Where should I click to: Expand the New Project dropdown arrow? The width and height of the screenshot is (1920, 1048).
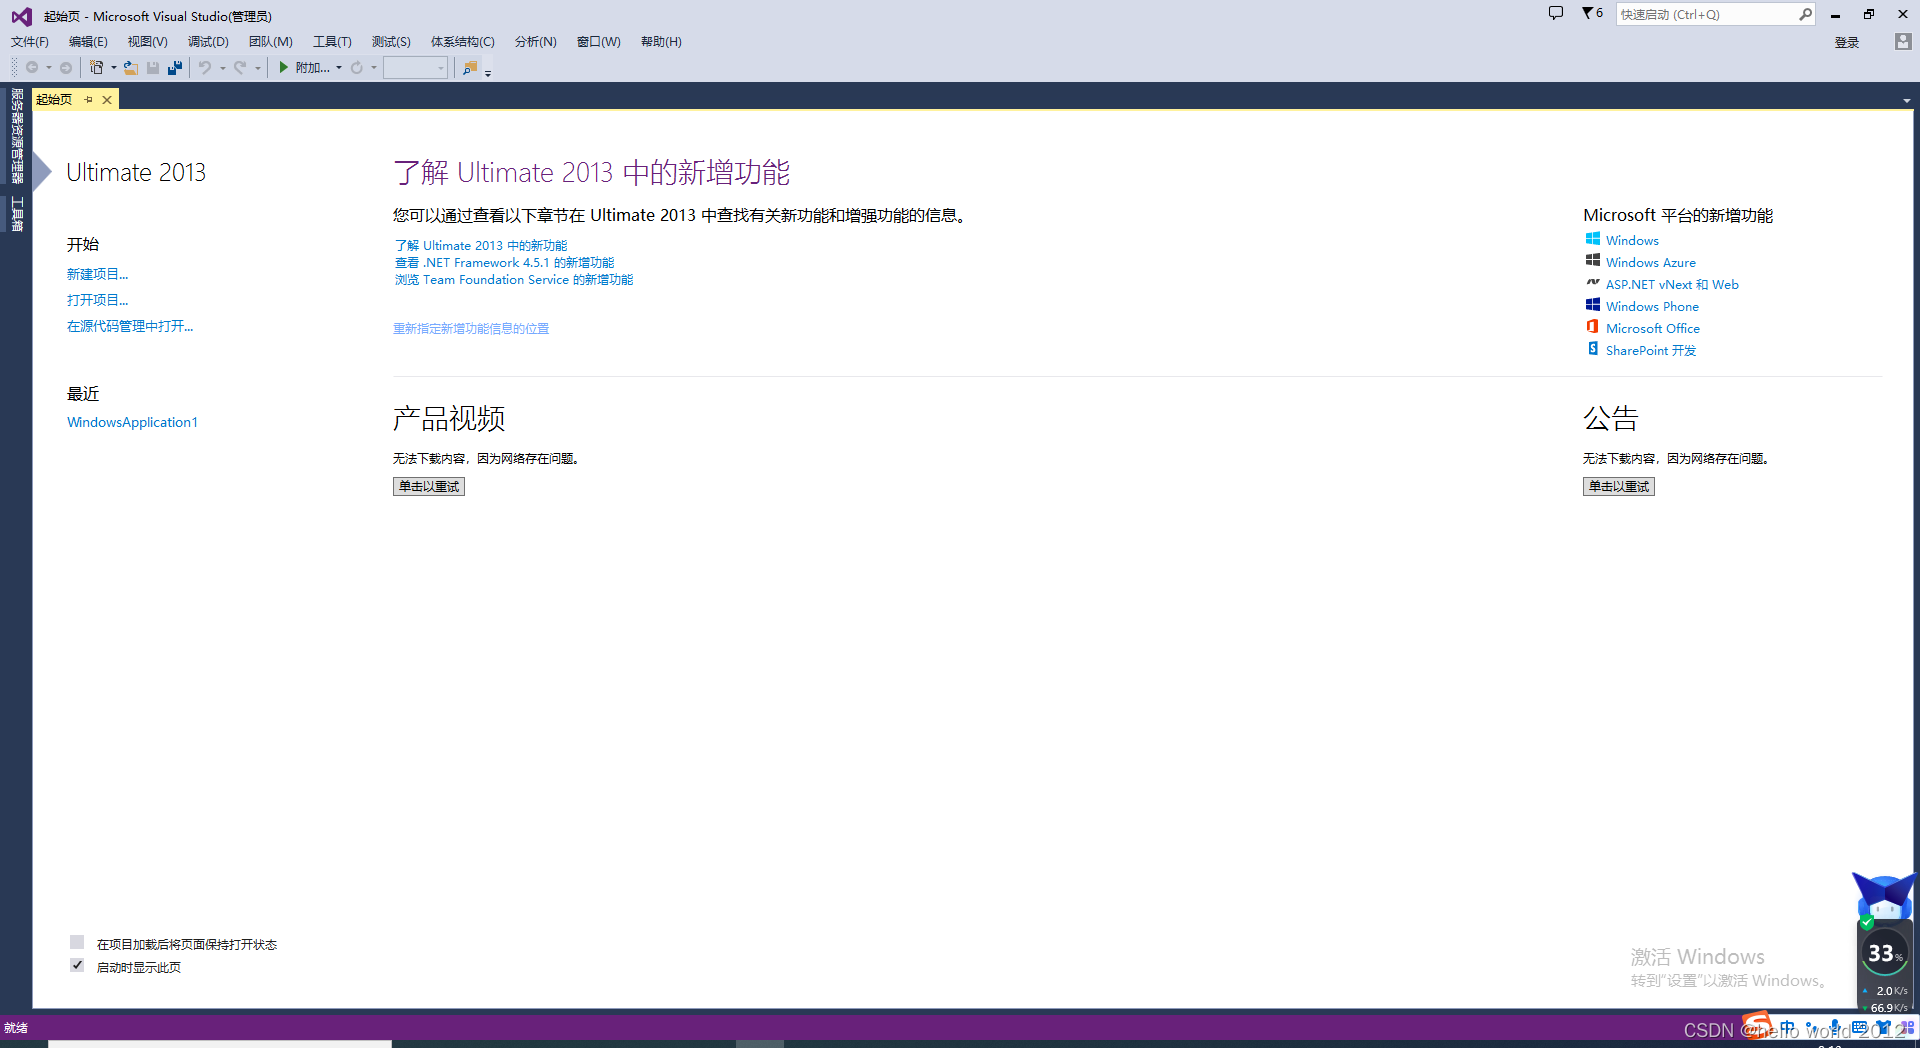click(x=113, y=68)
